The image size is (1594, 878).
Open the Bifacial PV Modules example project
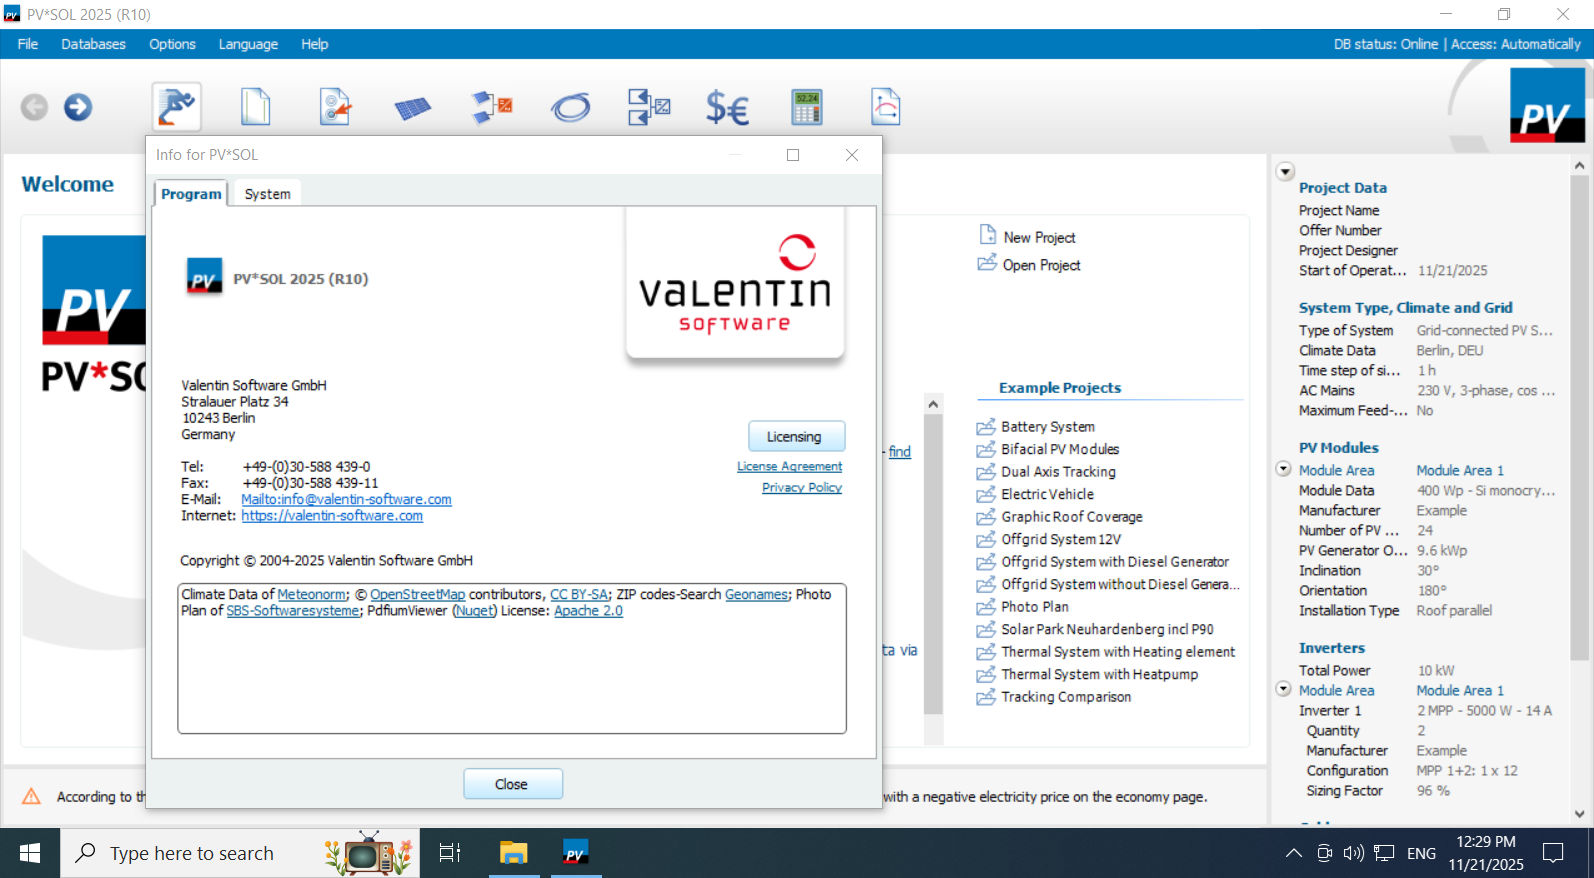[x=1048, y=450]
